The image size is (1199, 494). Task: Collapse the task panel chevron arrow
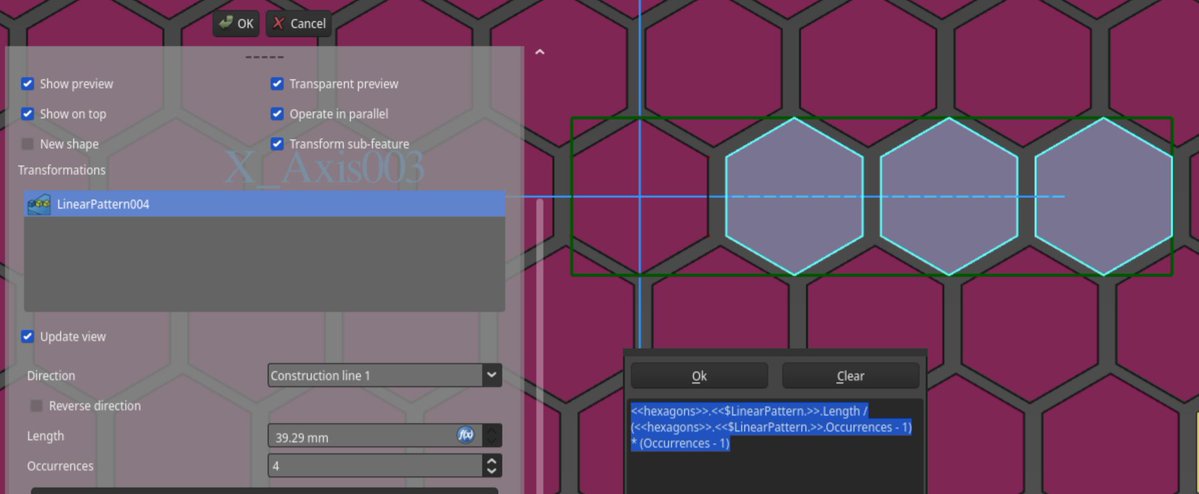point(540,53)
